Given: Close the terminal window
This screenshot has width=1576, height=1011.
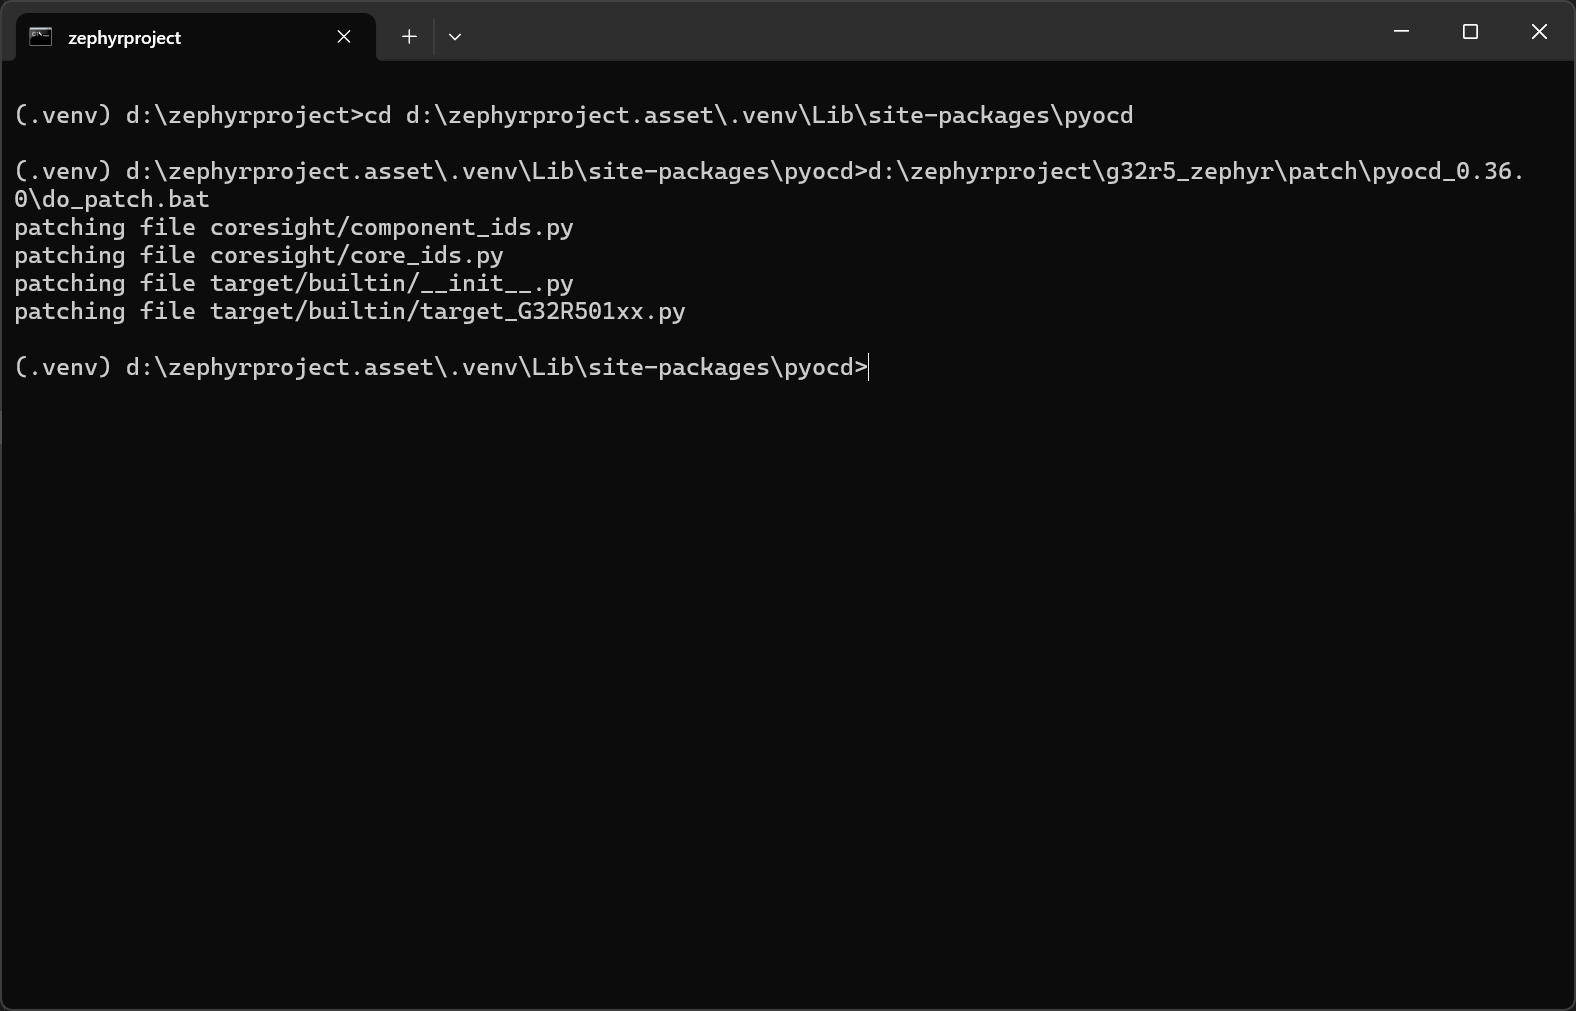Looking at the screenshot, I should click(1539, 32).
